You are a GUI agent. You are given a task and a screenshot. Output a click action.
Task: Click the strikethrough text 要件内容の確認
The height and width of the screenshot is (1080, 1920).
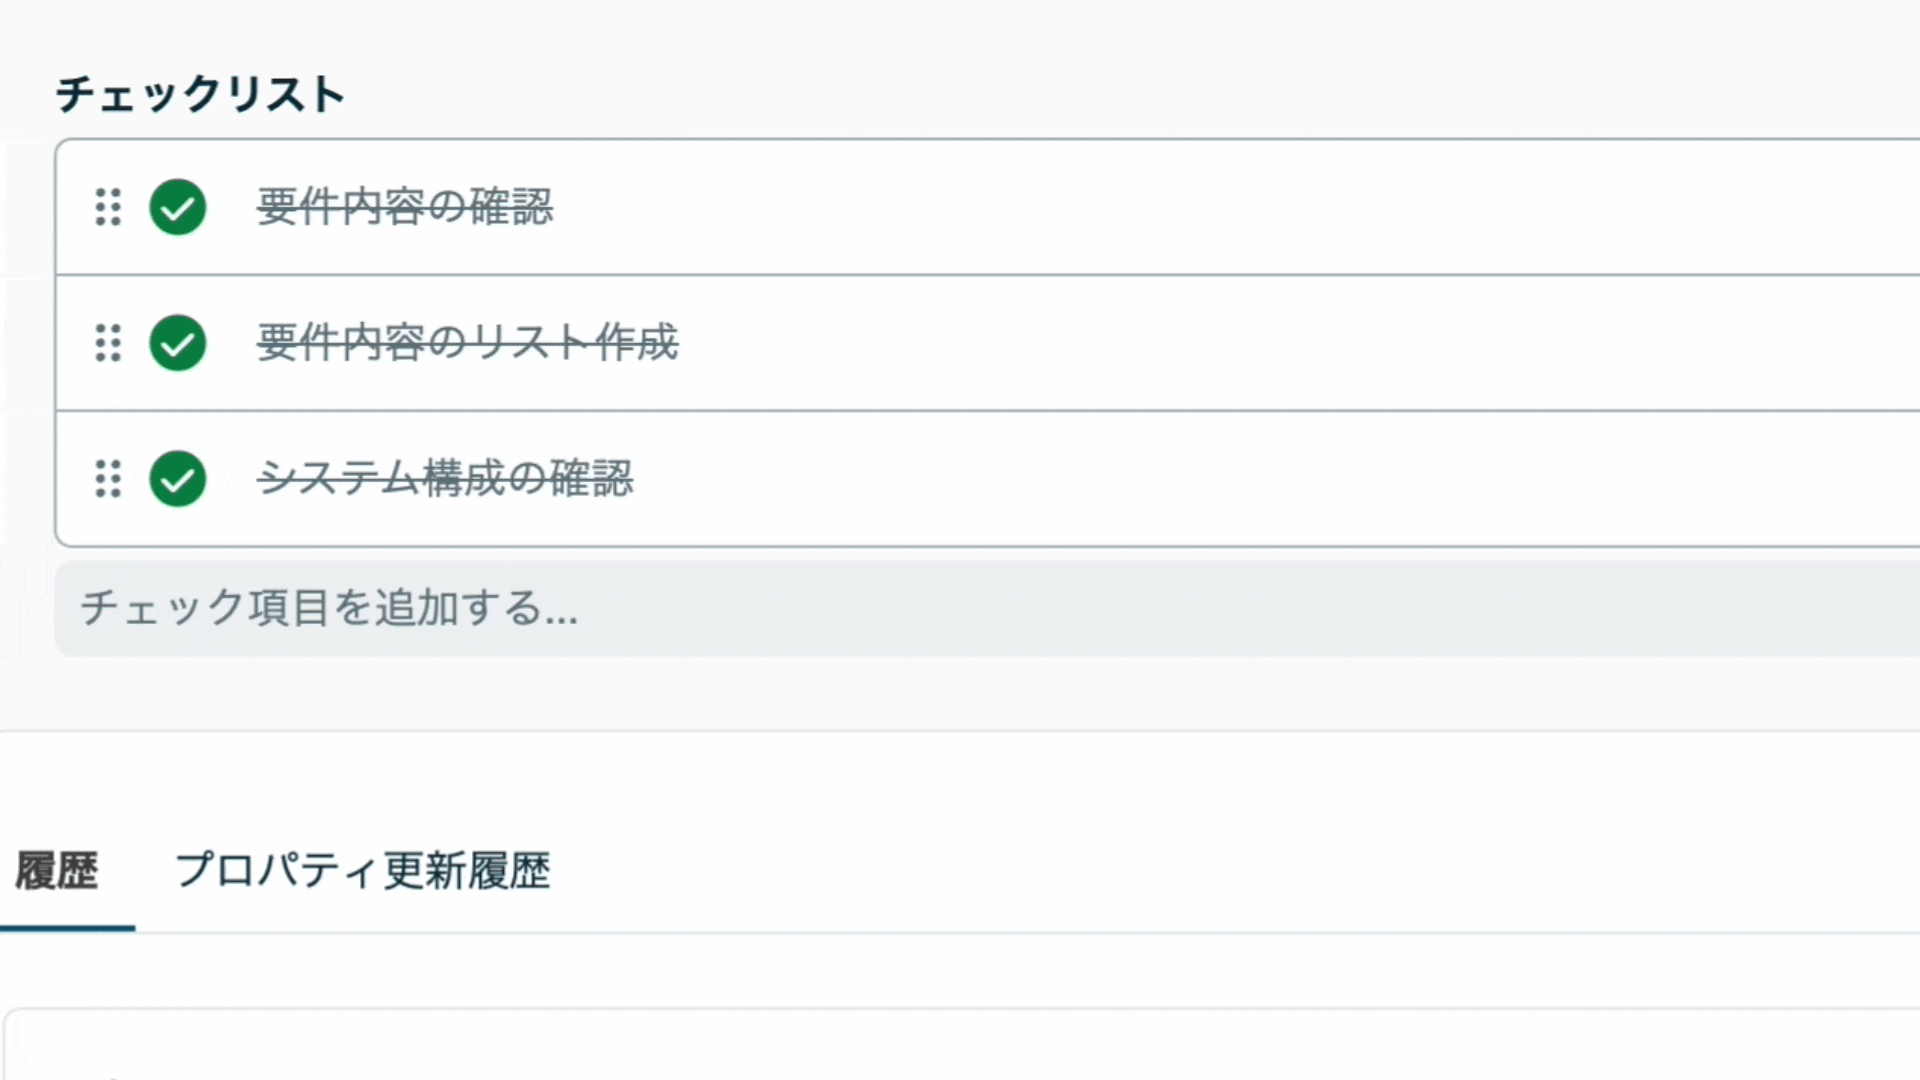pyautogui.click(x=405, y=207)
